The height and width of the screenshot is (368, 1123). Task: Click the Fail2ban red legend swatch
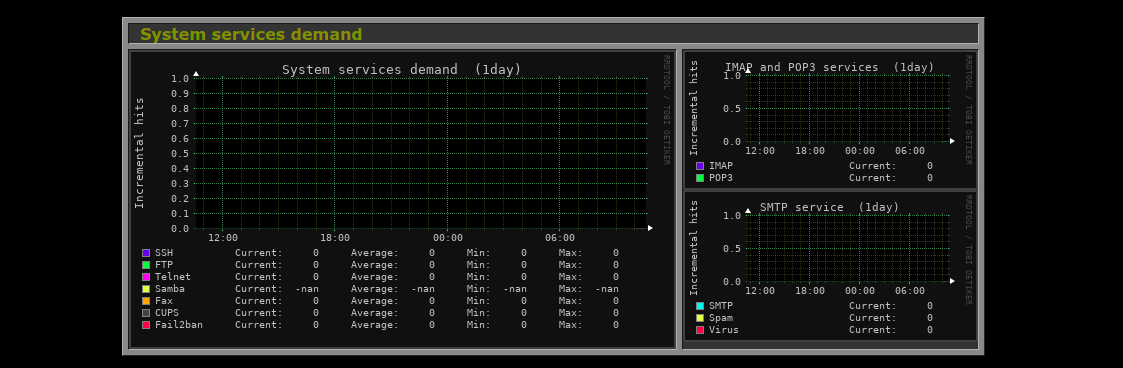pos(146,325)
